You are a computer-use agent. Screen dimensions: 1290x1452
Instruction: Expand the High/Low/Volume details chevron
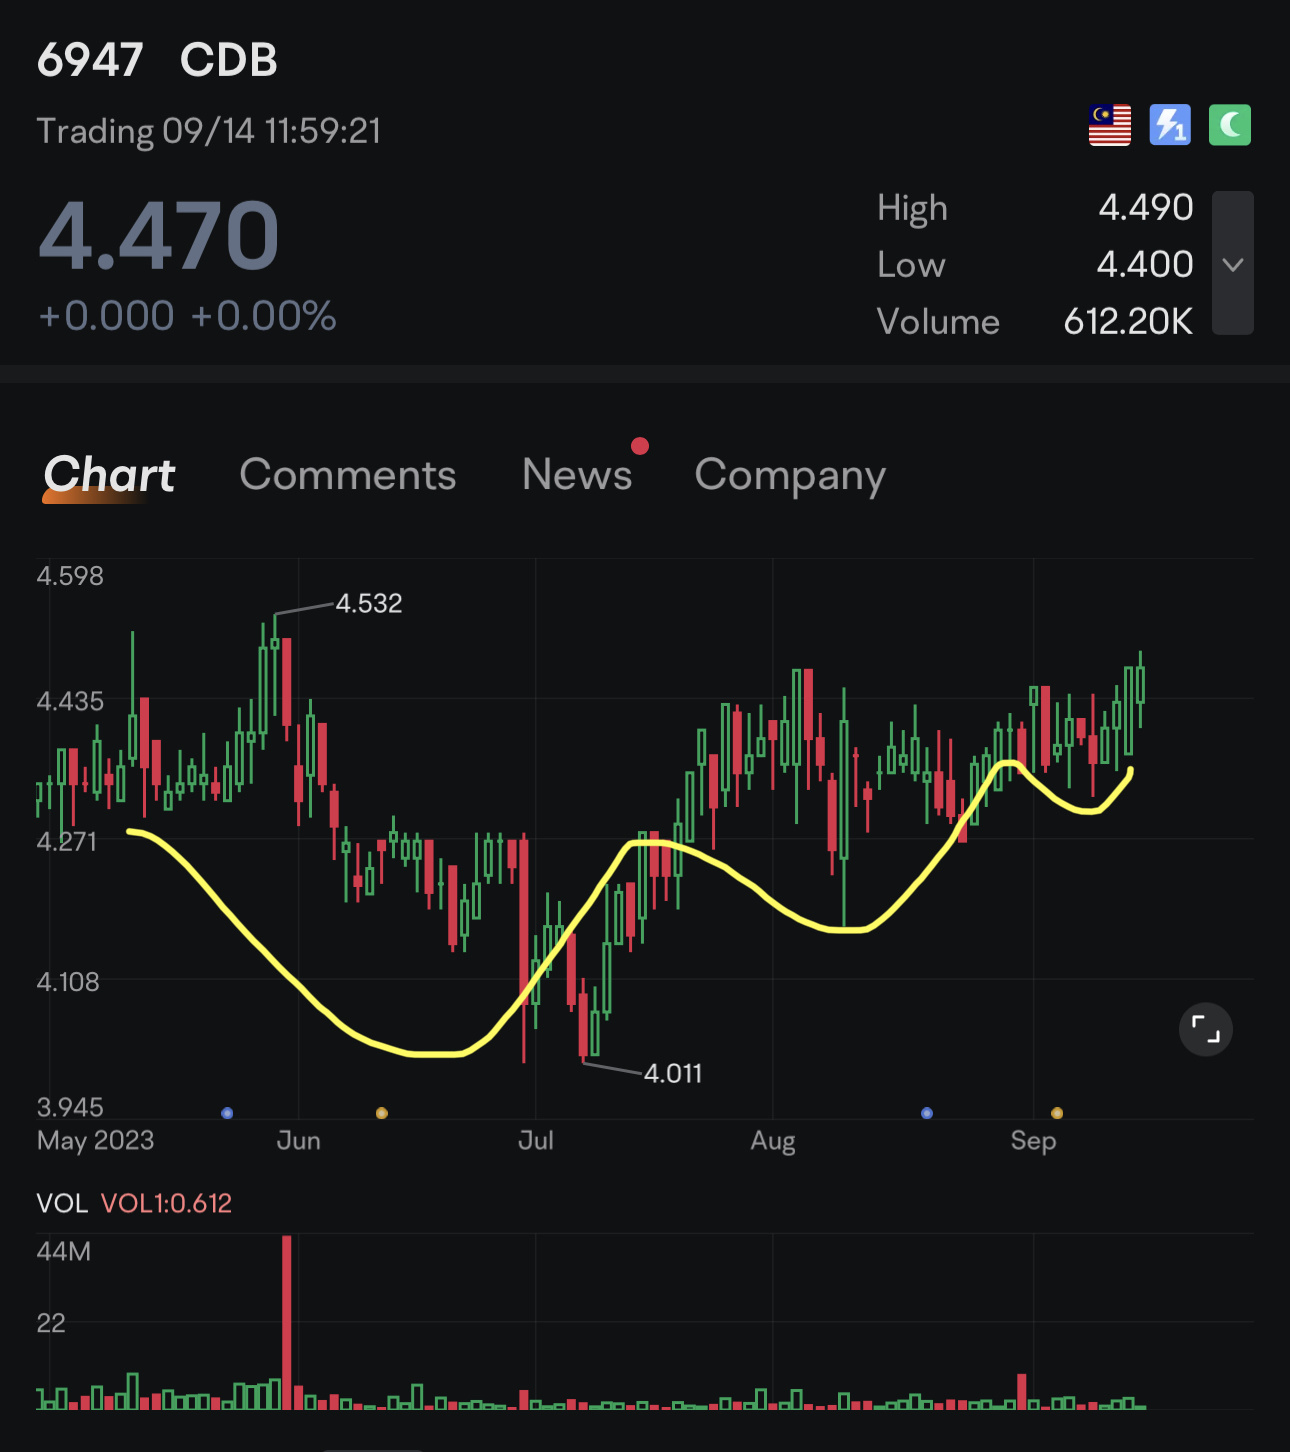[x=1233, y=264]
